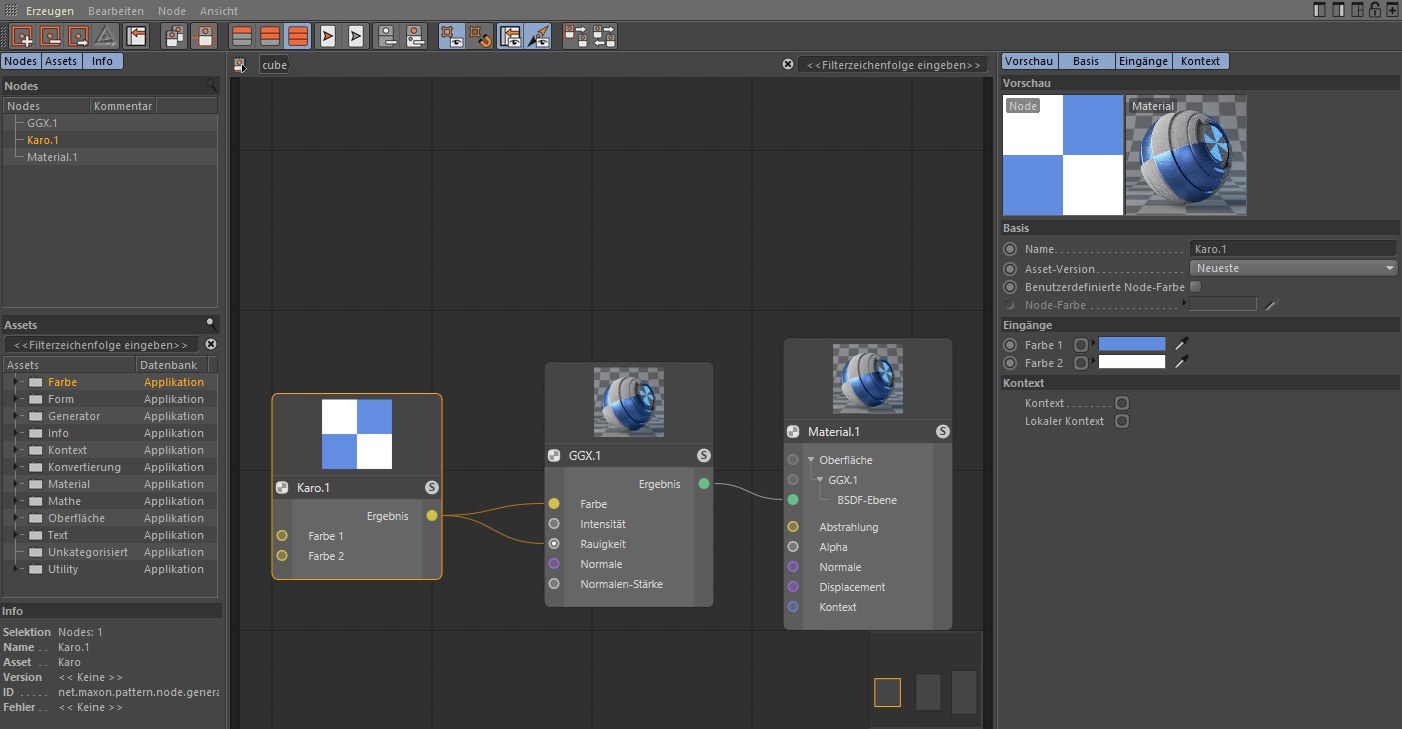1402x729 pixels.
Task: Click the eyedropper next to Farbe 1
Action: click(x=1181, y=345)
